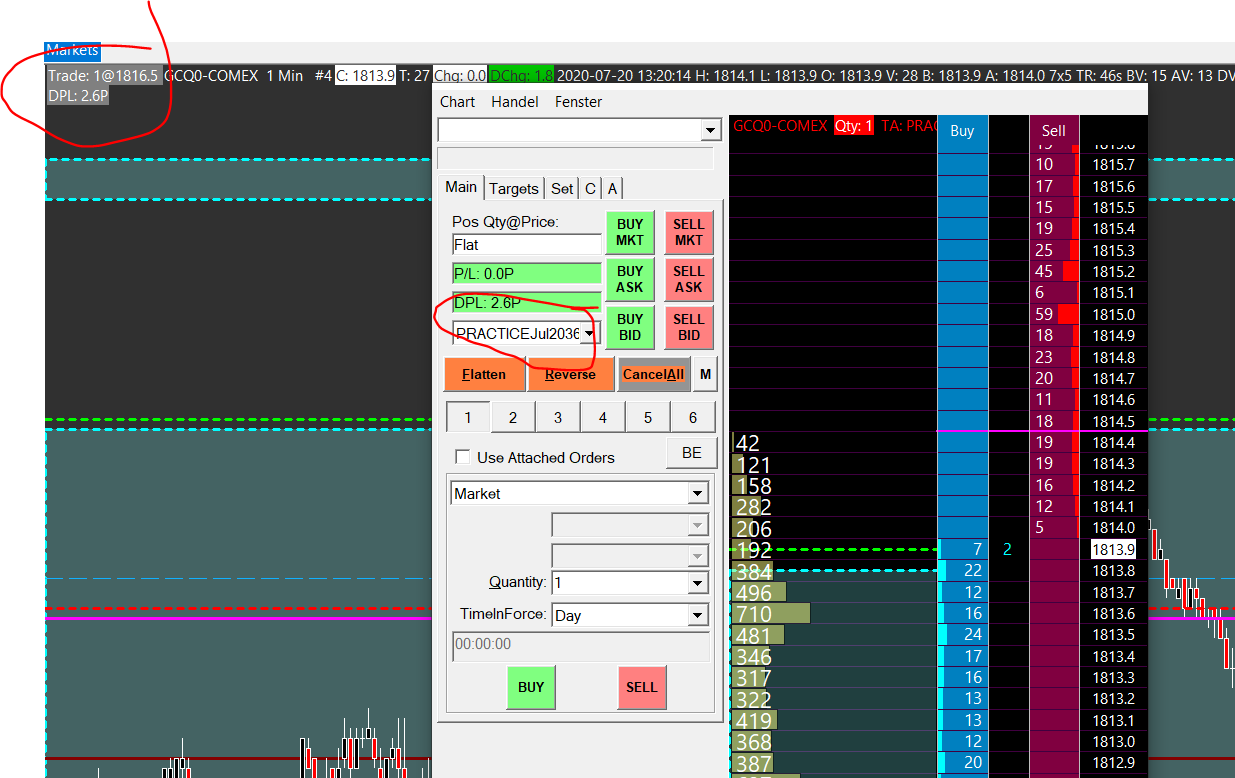Enable Use Attached Orders checkbox
The width and height of the screenshot is (1235, 778).
click(462, 457)
